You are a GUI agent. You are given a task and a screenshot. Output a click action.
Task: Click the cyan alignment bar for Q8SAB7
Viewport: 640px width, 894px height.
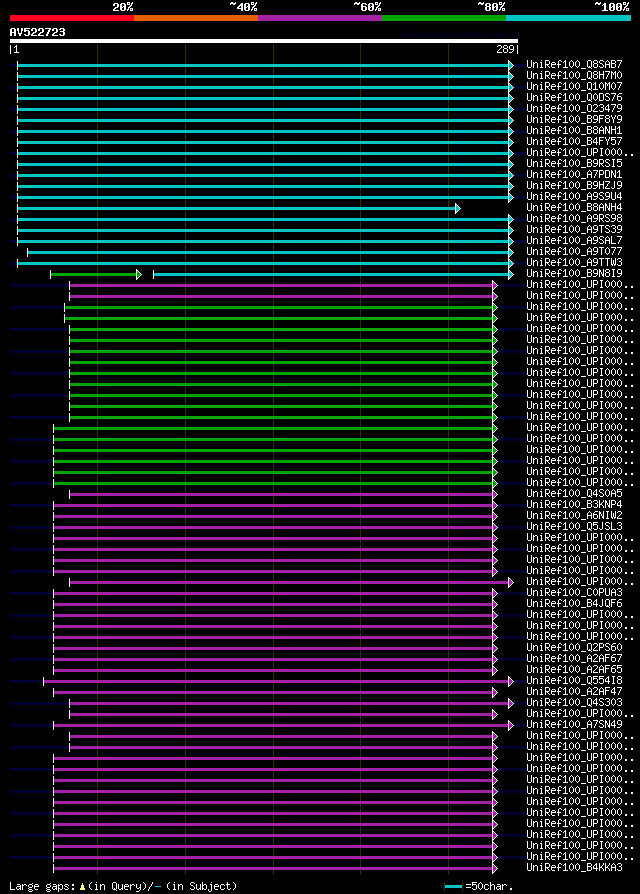(x=266, y=66)
